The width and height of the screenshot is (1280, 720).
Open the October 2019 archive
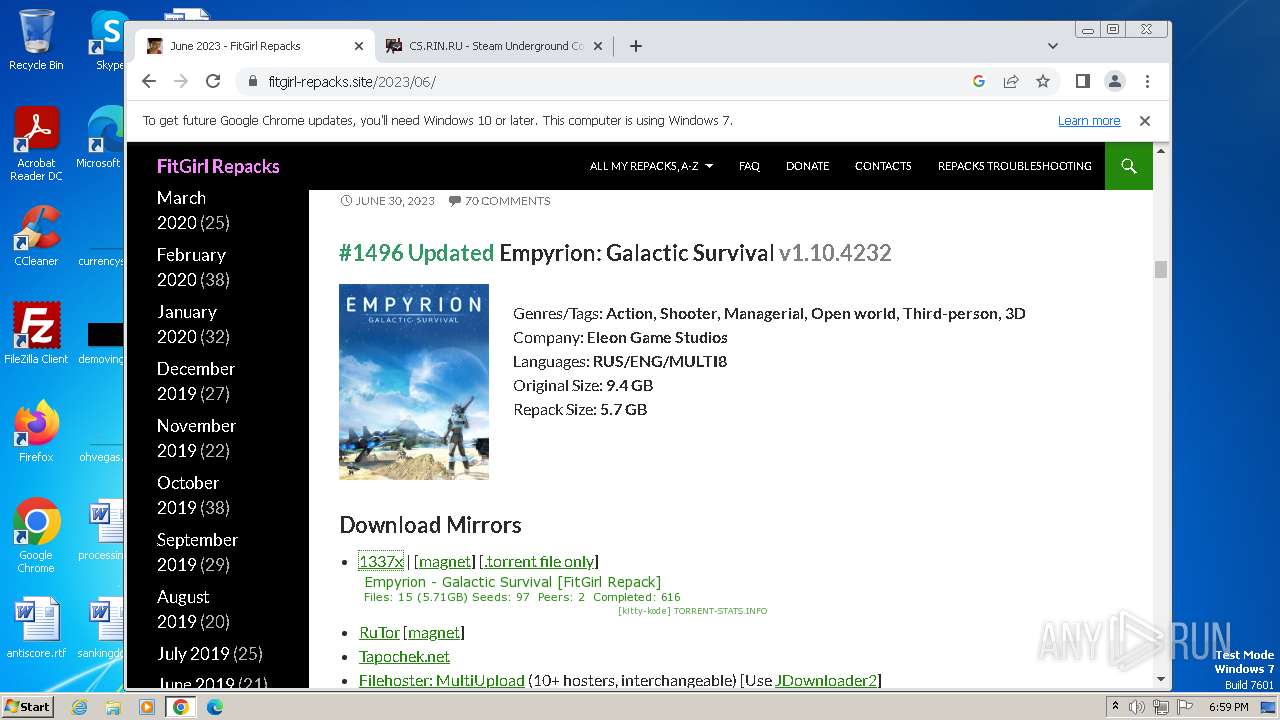point(188,495)
